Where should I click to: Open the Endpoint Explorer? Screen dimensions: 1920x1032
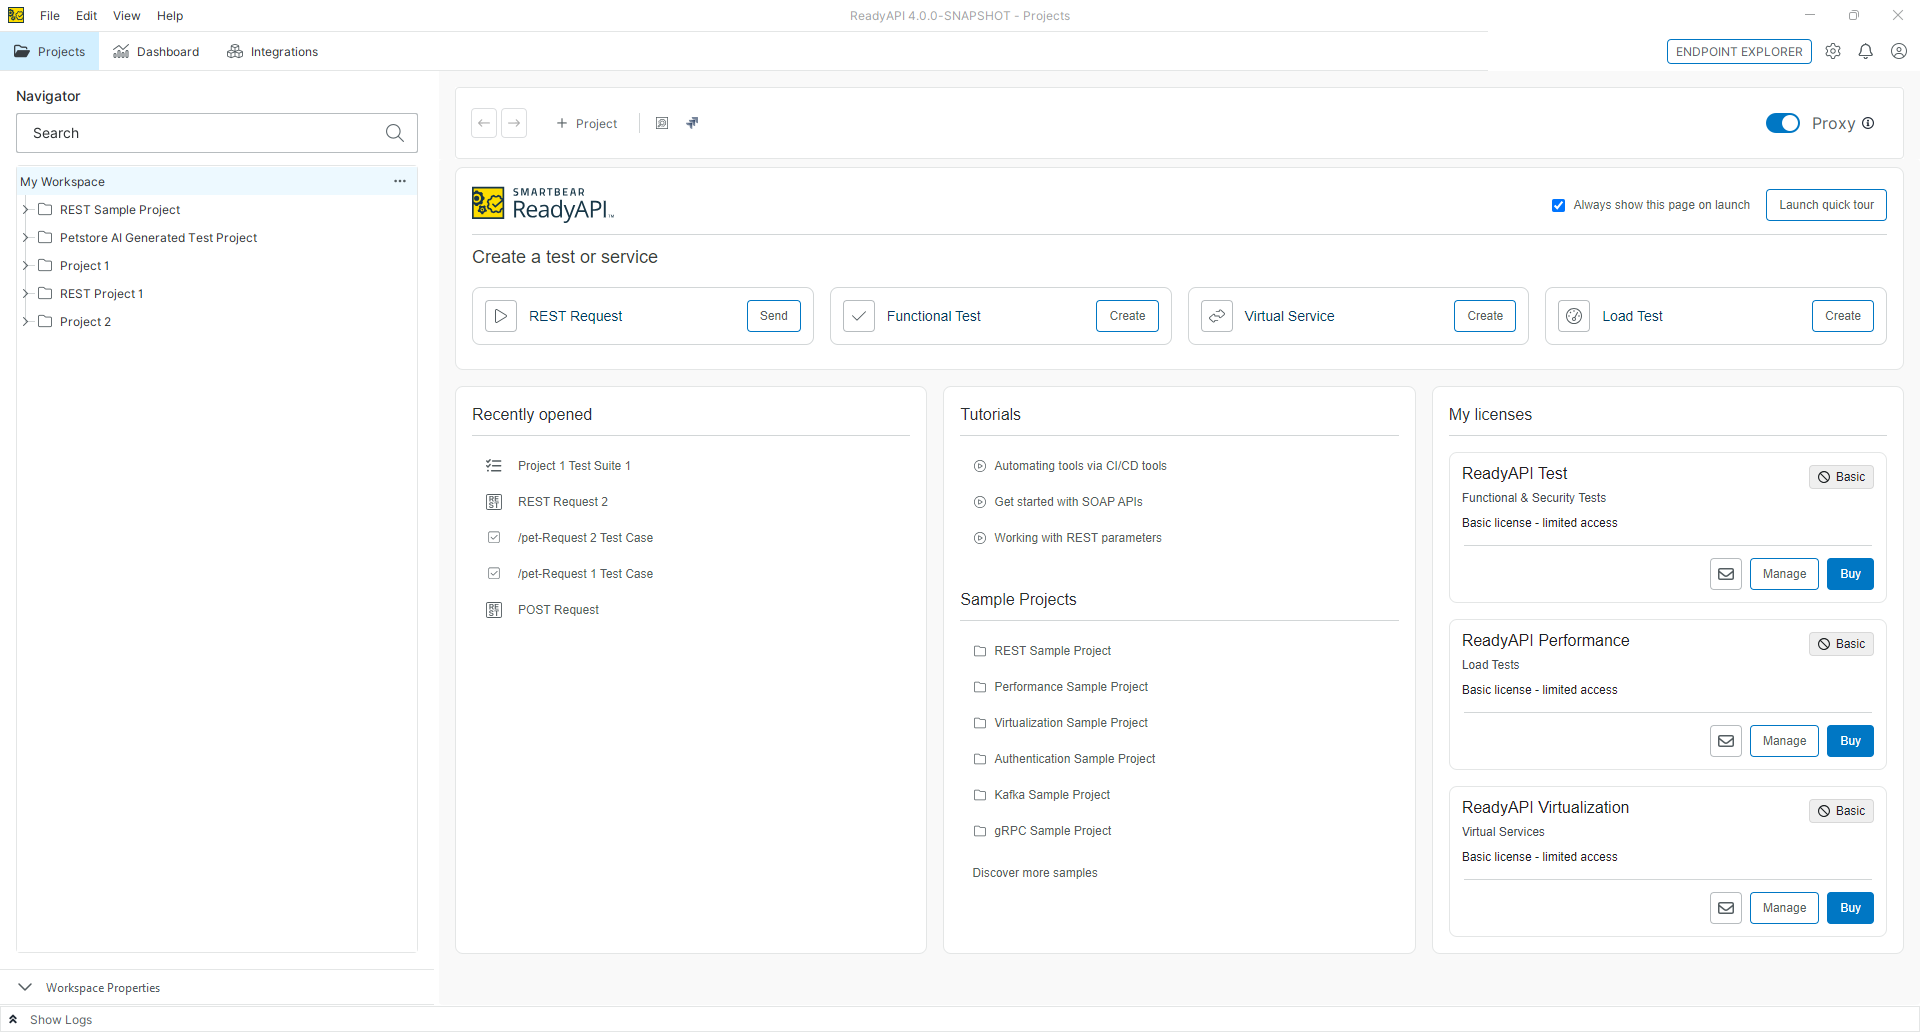[1739, 51]
